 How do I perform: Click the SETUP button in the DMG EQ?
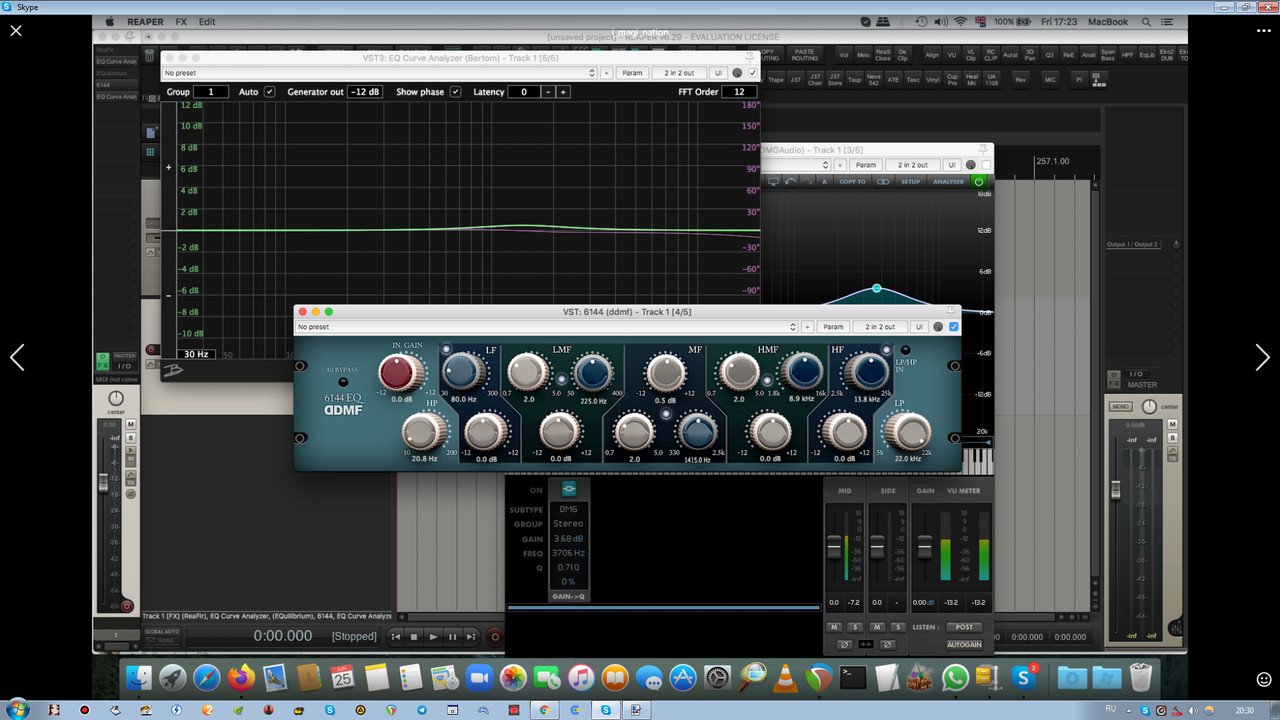click(x=911, y=182)
